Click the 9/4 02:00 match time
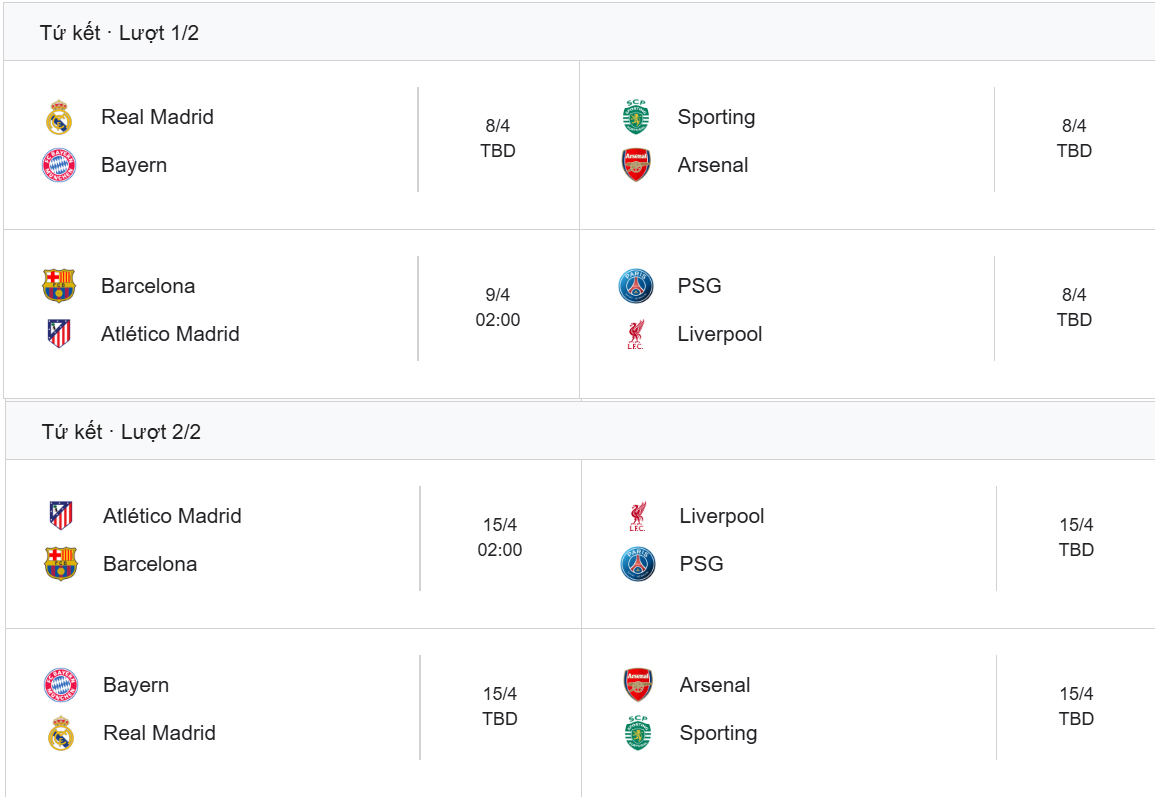The image size is (1155, 797). tap(498, 308)
